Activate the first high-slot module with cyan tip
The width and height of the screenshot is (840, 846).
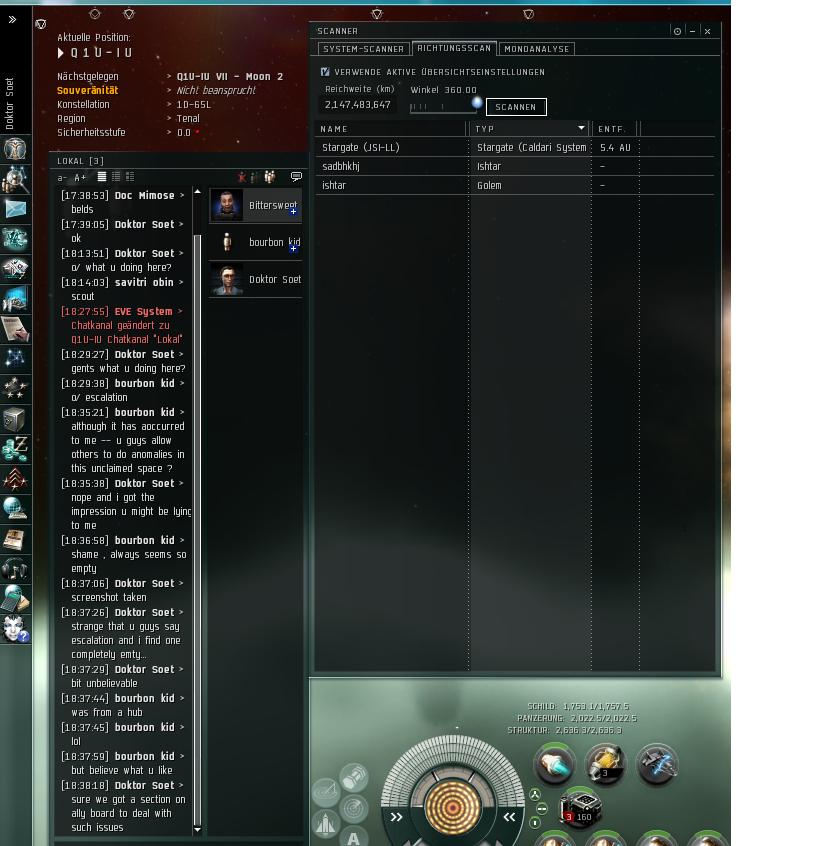click(x=554, y=765)
